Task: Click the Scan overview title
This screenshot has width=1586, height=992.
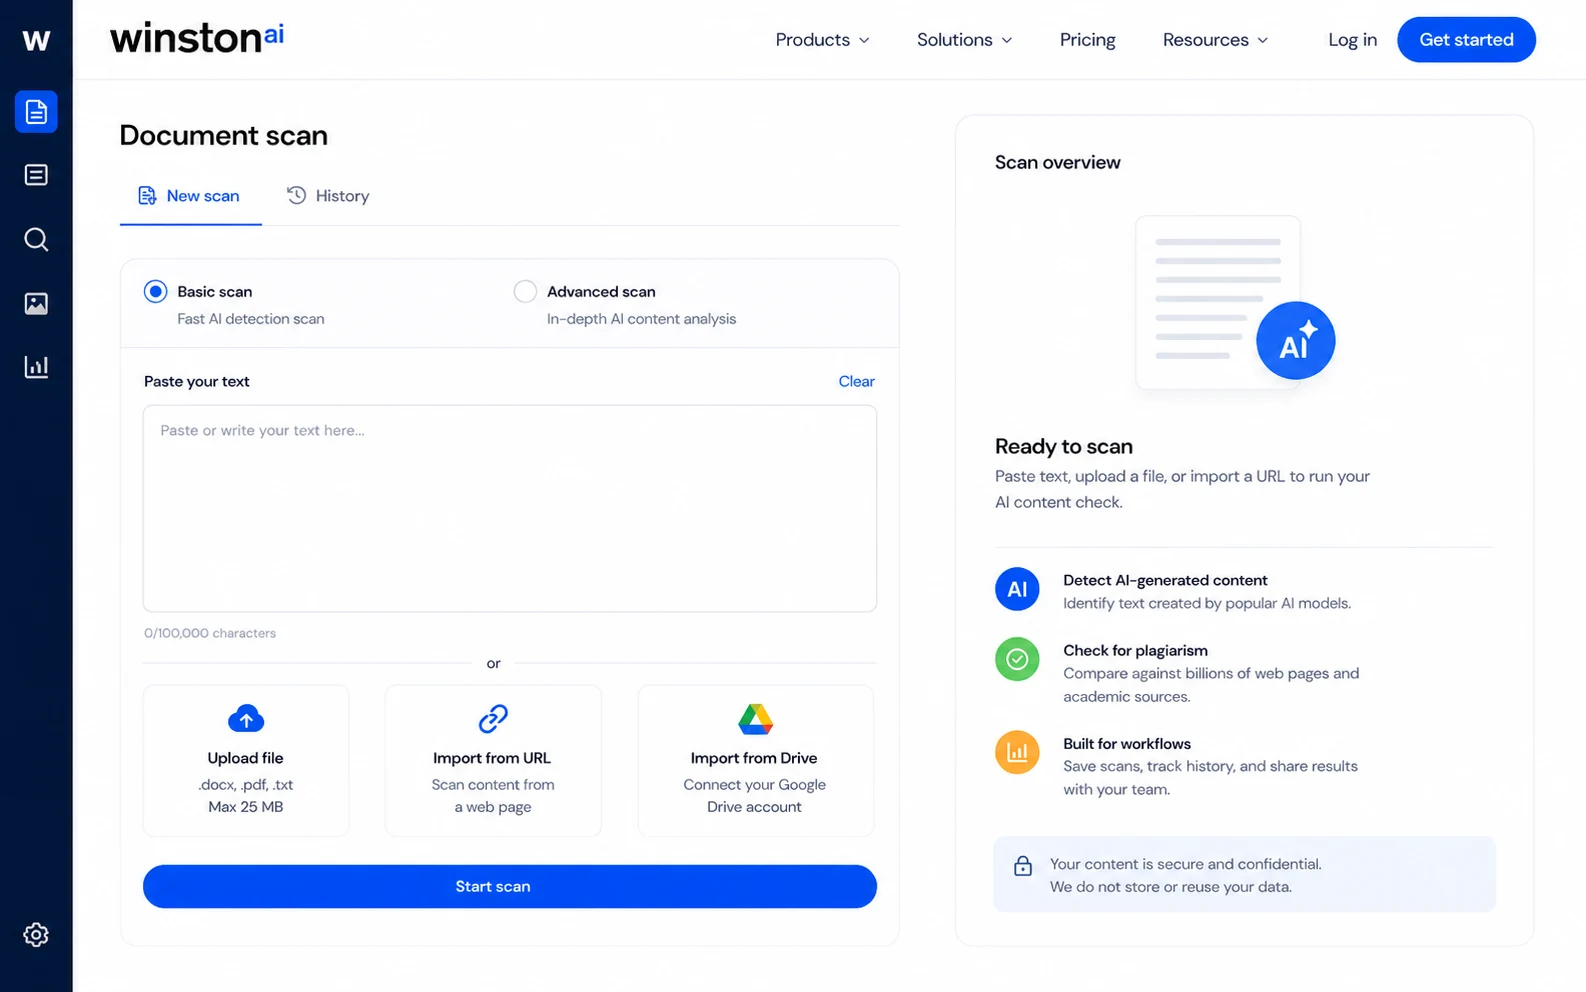Action: pyautogui.click(x=1058, y=162)
